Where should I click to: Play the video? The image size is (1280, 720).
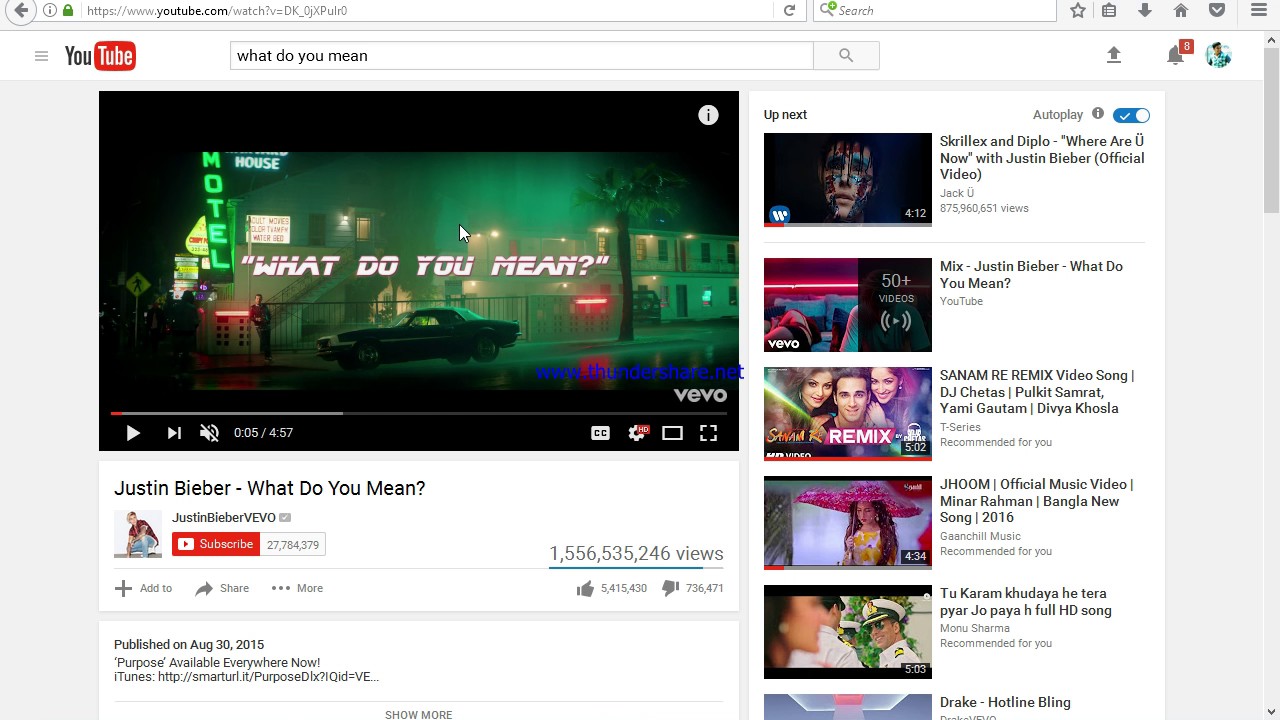132,433
